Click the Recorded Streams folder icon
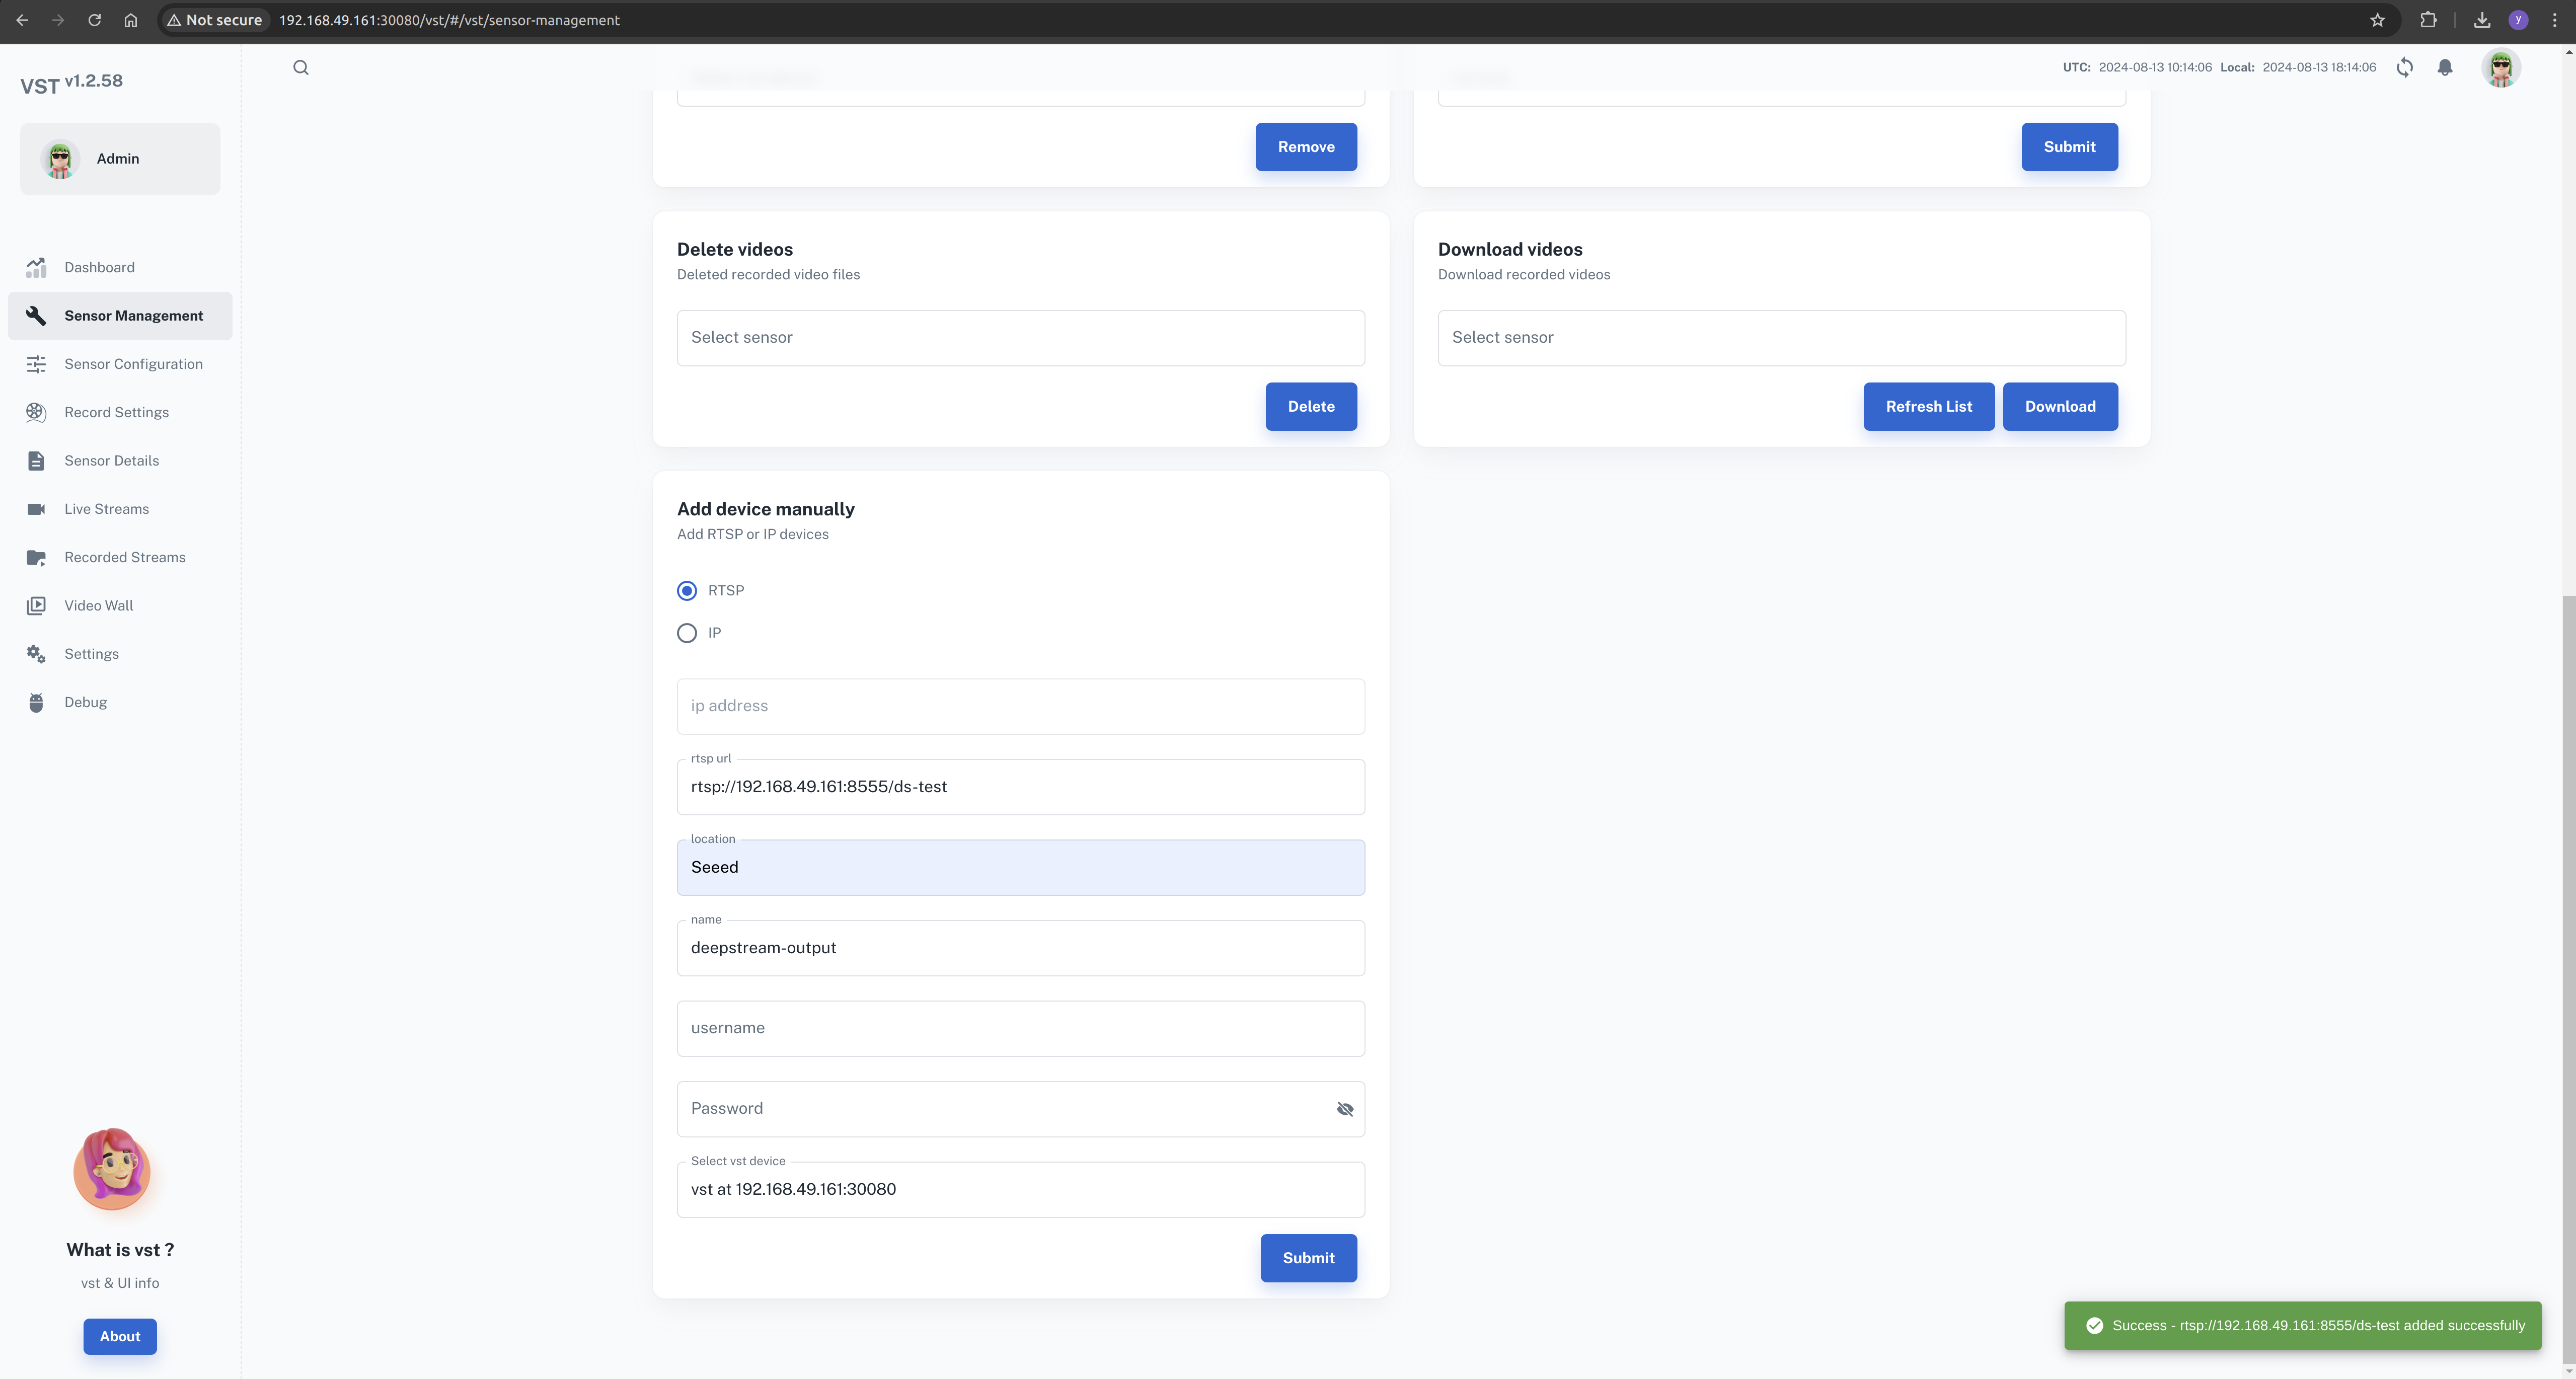2576x1379 pixels. [x=36, y=558]
